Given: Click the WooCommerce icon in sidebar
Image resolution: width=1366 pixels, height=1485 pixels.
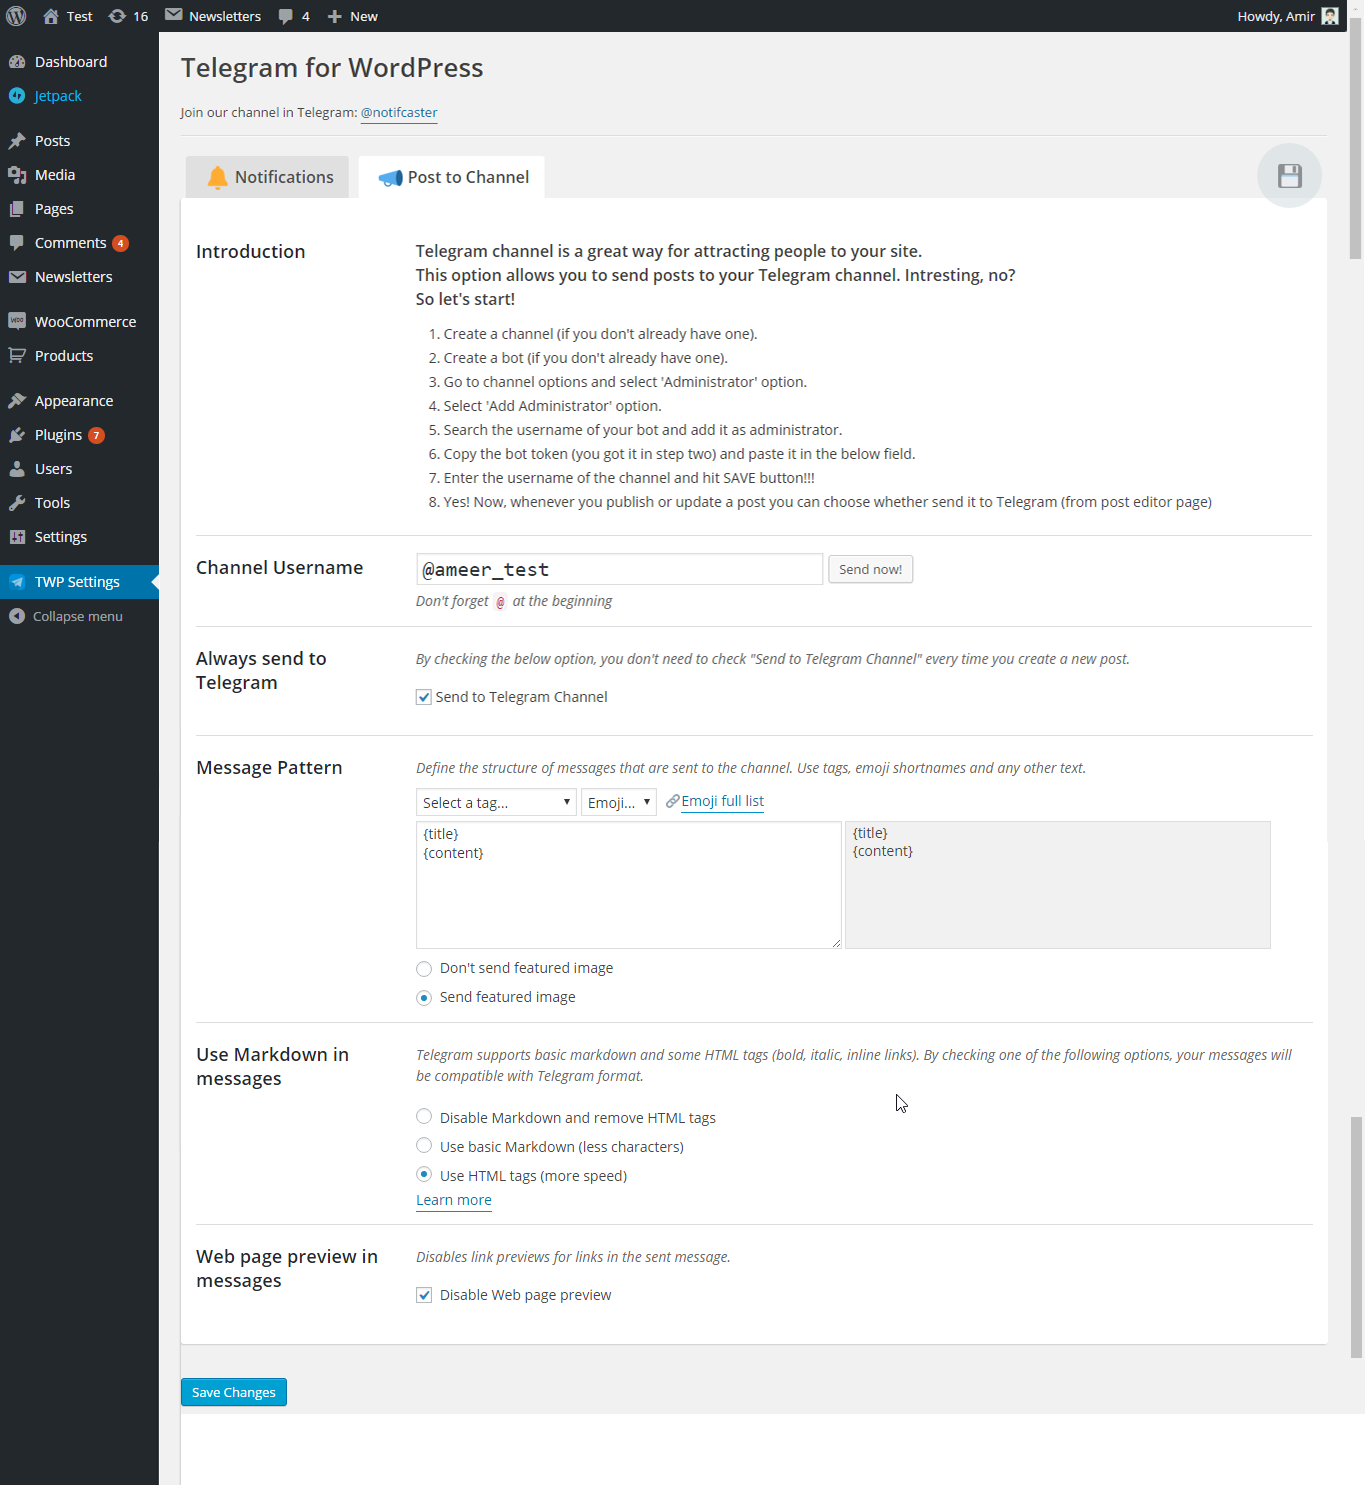Looking at the screenshot, I should point(17,322).
